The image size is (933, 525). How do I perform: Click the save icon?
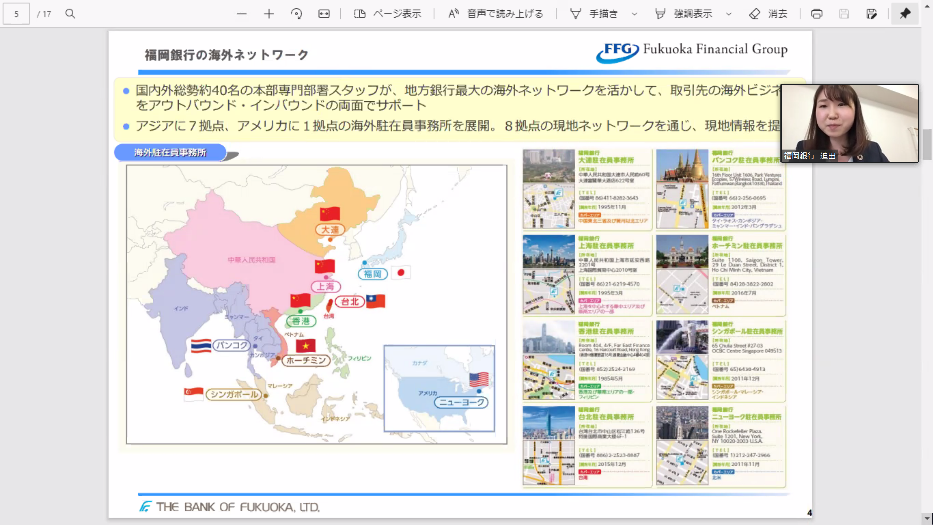tap(844, 13)
